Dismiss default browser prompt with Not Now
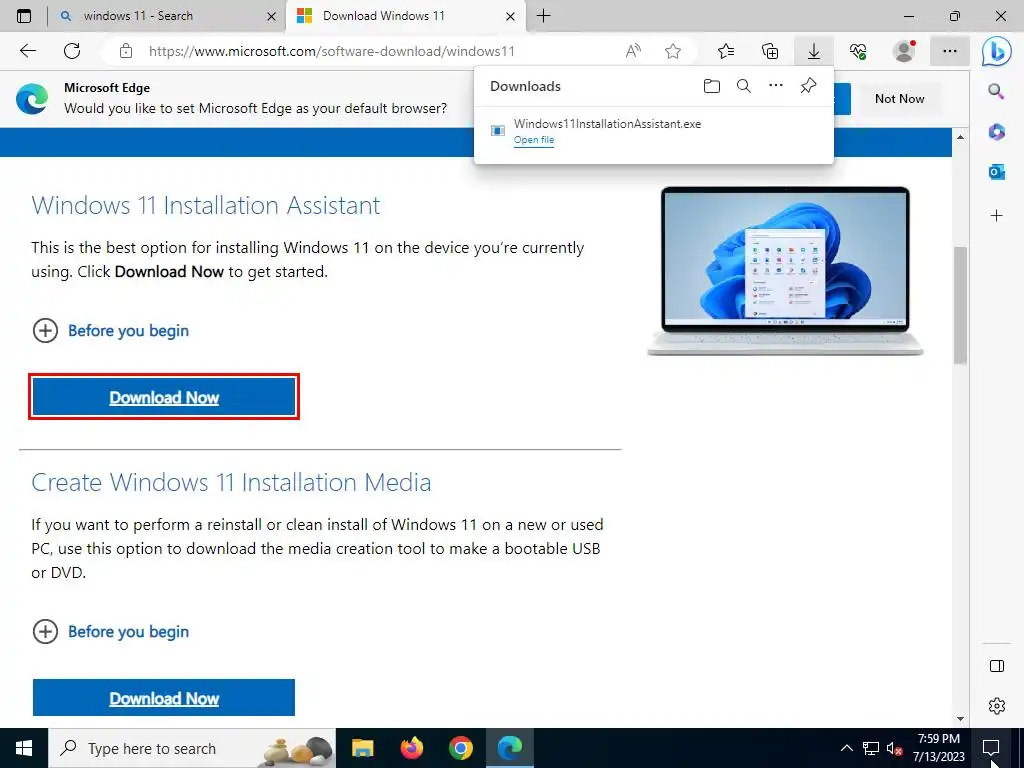Image resolution: width=1024 pixels, height=768 pixels. [x=899, y=99]
